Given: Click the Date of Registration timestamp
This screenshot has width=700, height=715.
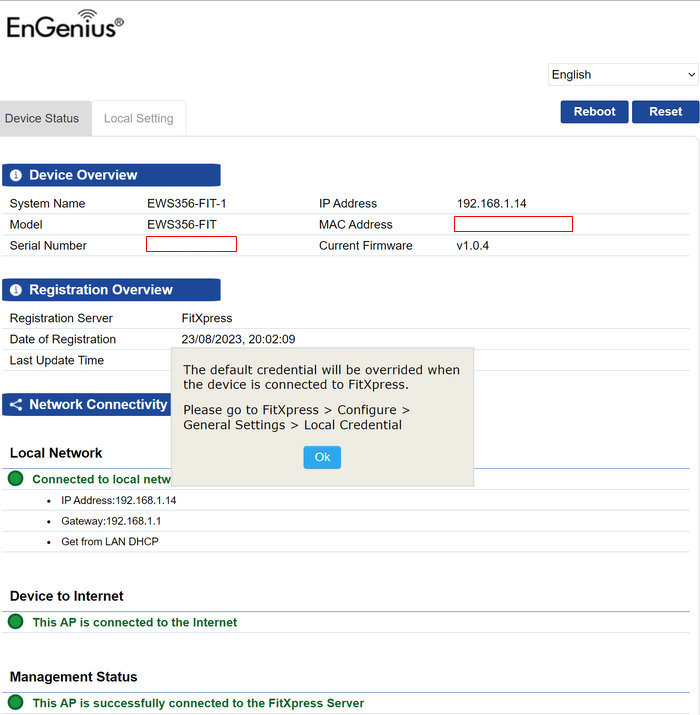Looking at the screenshot, I should click(238, 340).
